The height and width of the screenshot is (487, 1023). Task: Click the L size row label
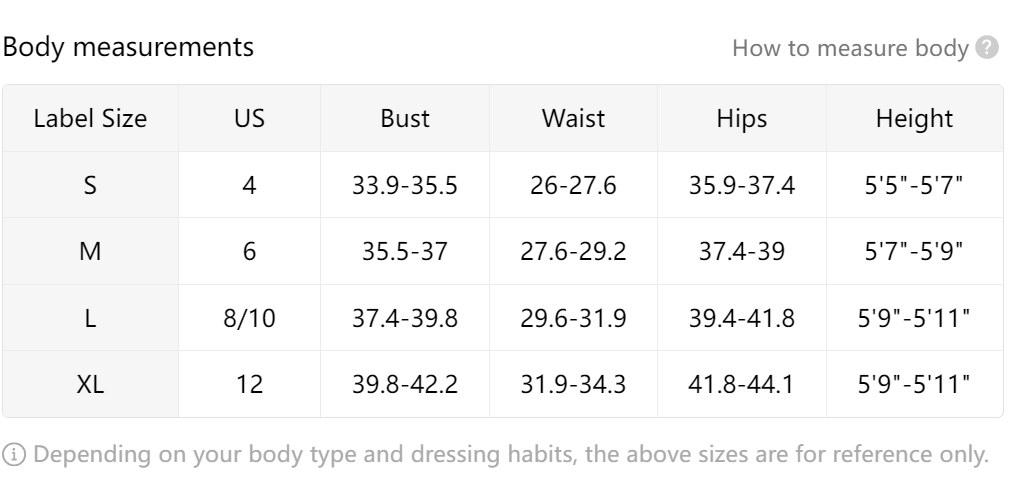click(90, 317)
